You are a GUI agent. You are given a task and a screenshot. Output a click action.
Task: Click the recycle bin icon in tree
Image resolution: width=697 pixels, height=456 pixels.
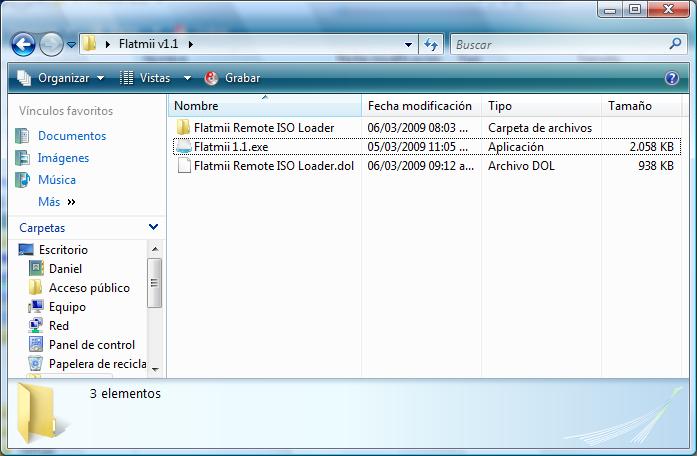[x=36, y=364]
